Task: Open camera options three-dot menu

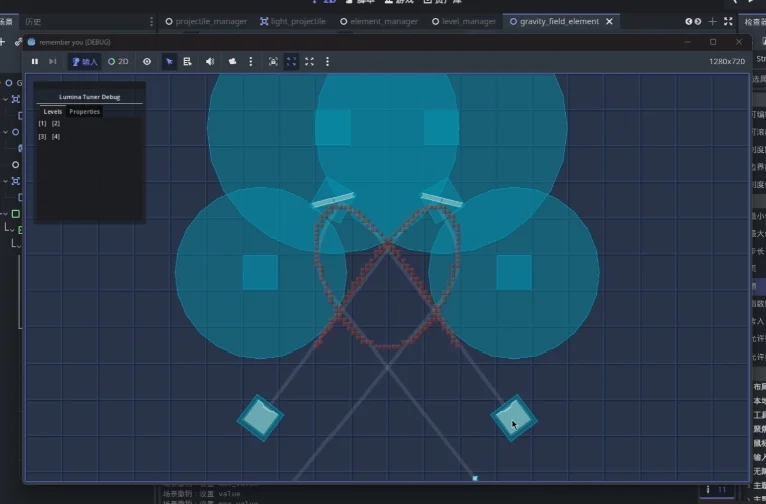Action: tap(250, 61)
